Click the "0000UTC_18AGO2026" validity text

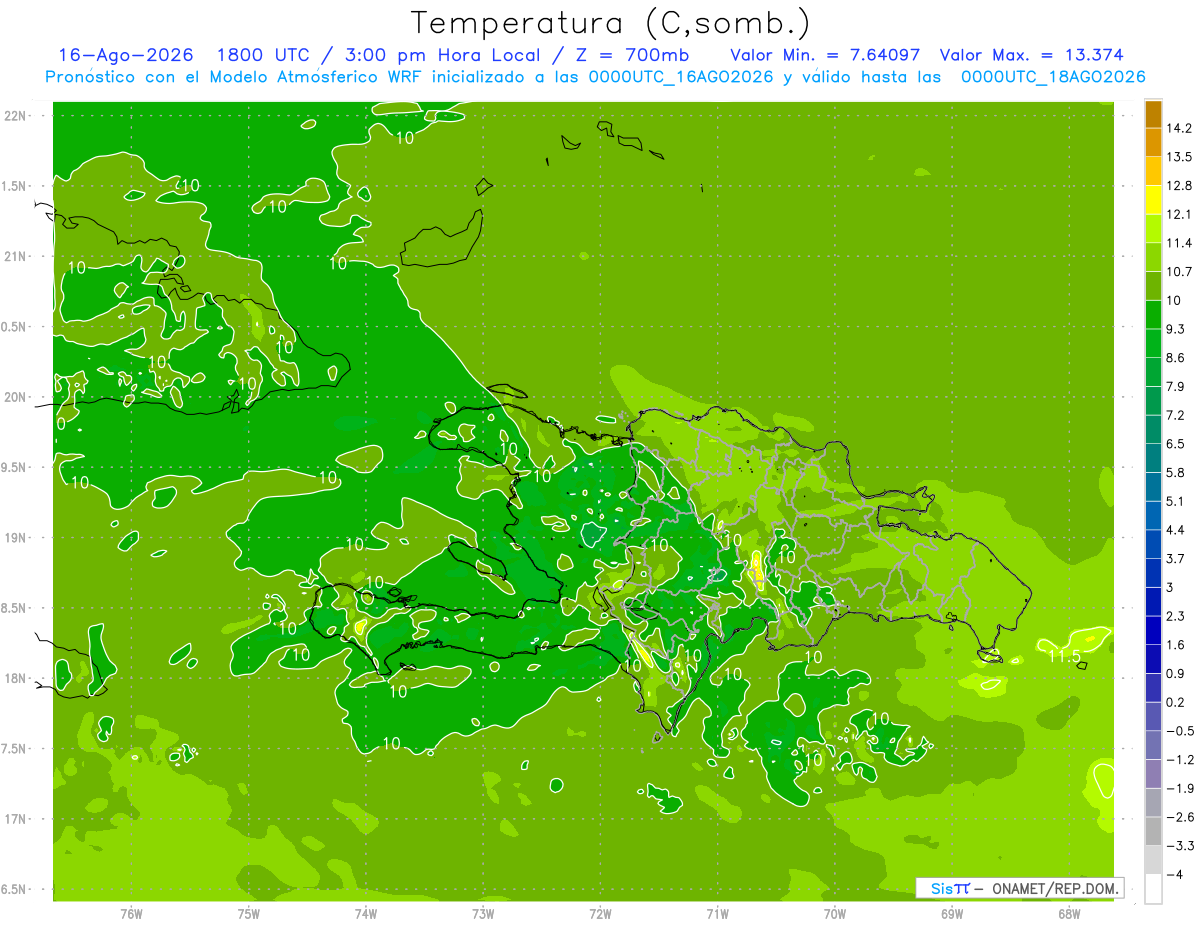click(1053, 77)
